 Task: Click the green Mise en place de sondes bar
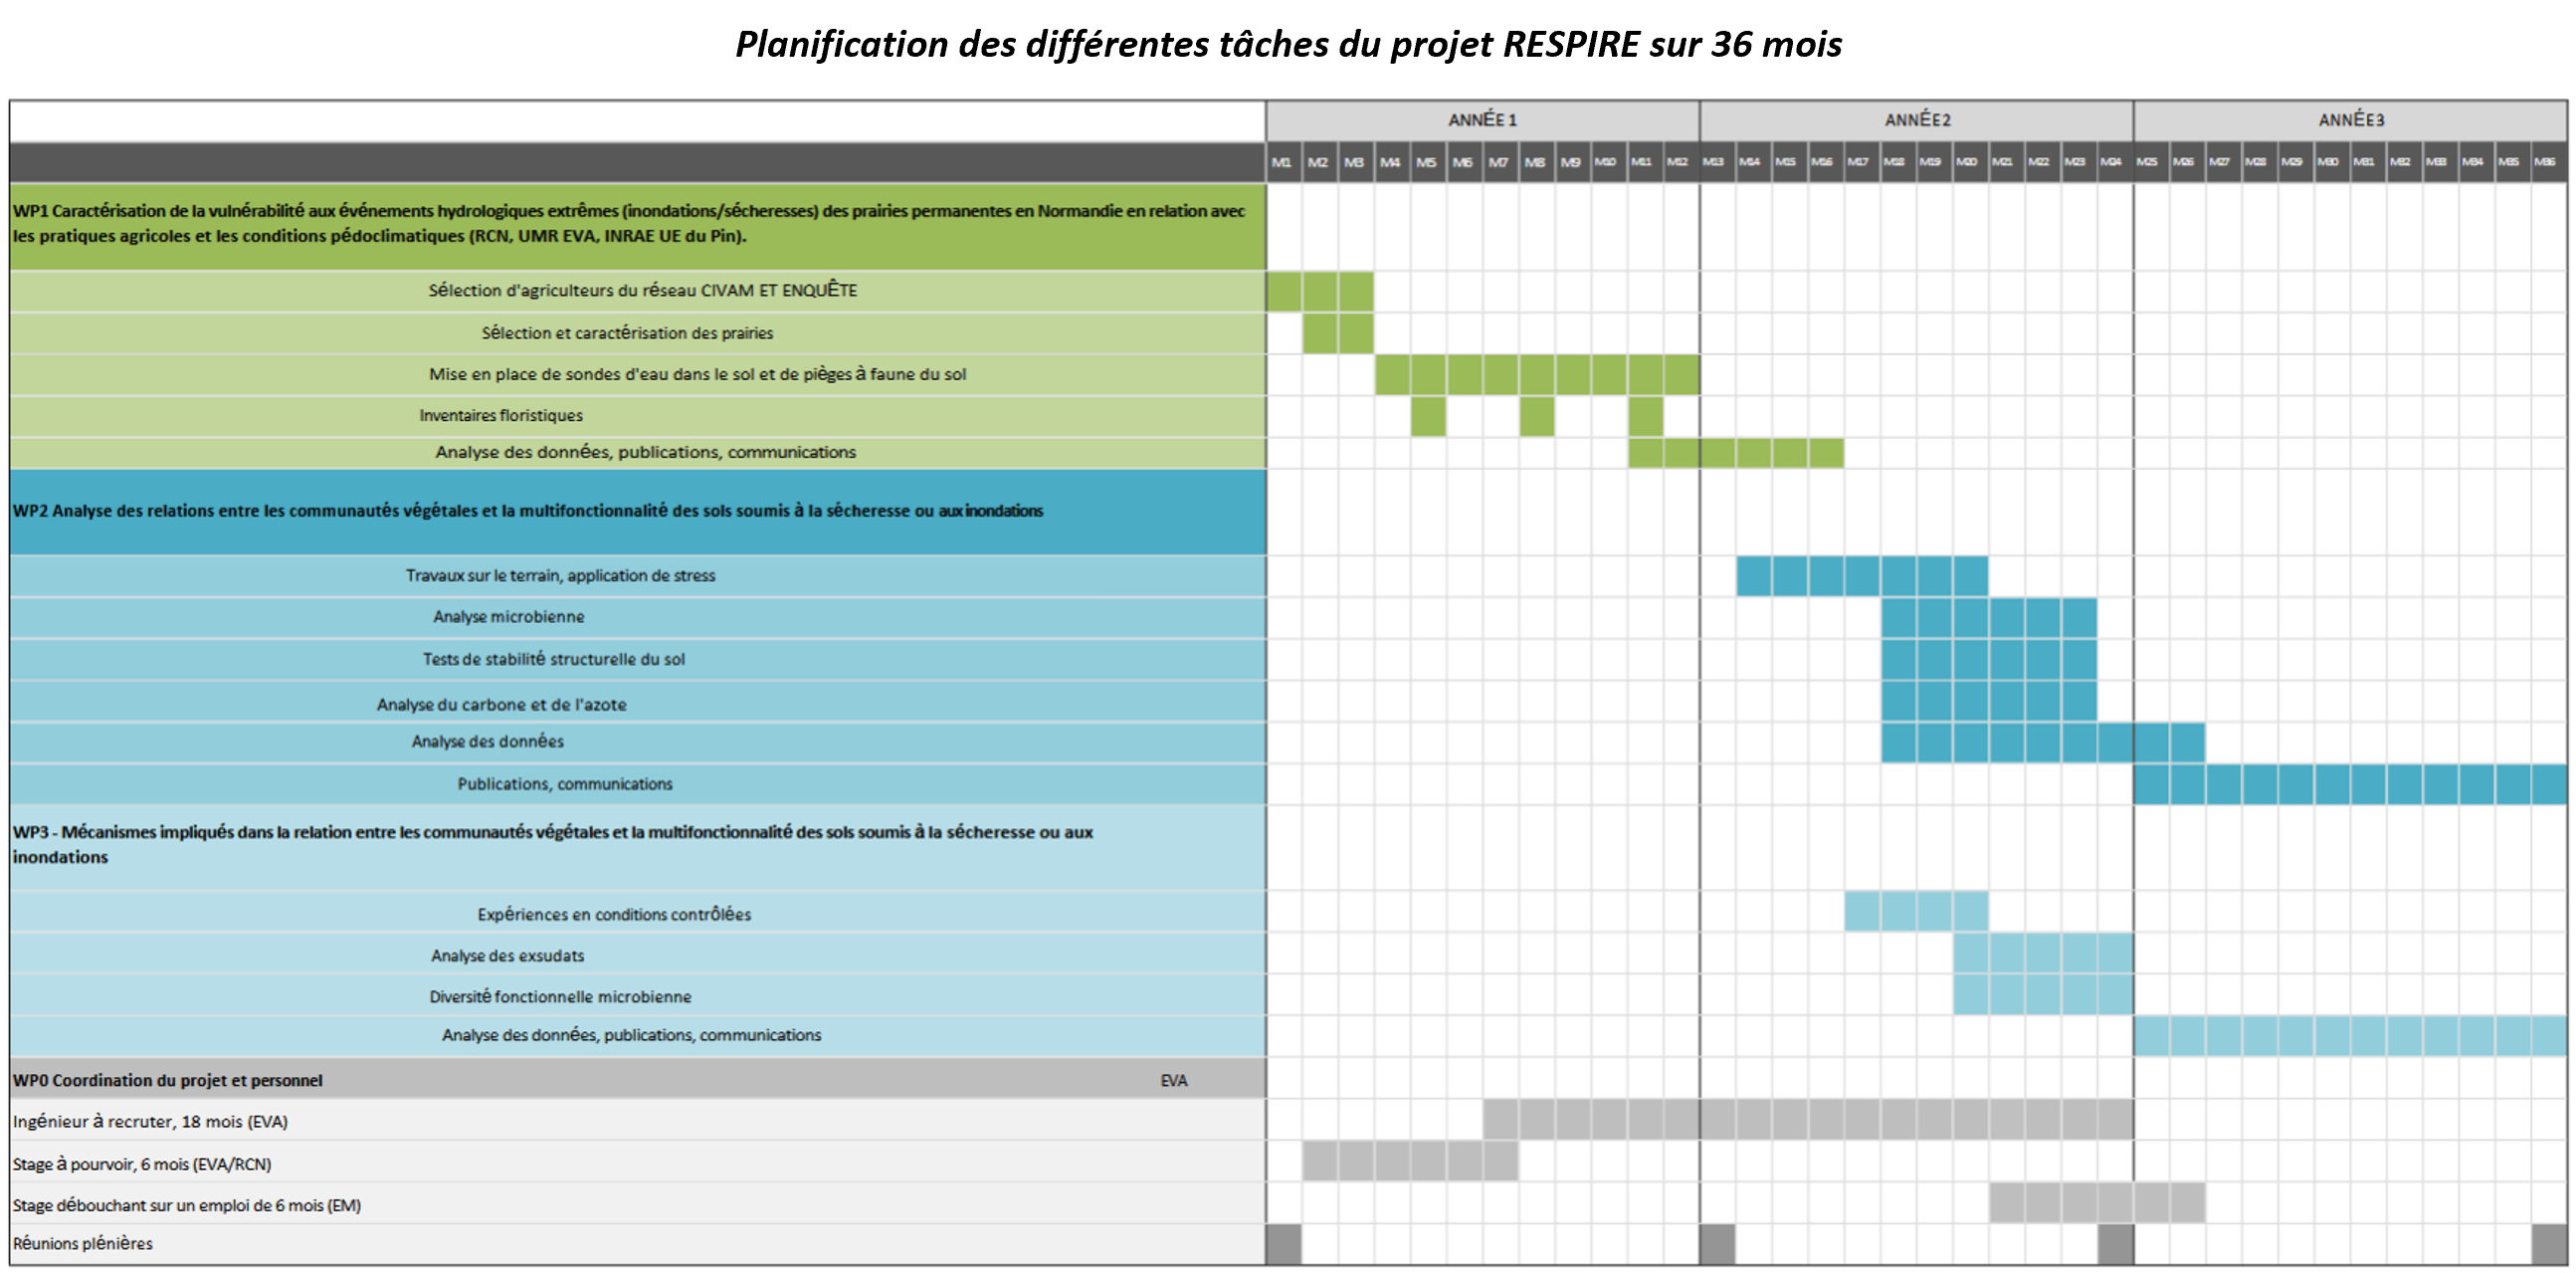click(x=1537, y=375)
